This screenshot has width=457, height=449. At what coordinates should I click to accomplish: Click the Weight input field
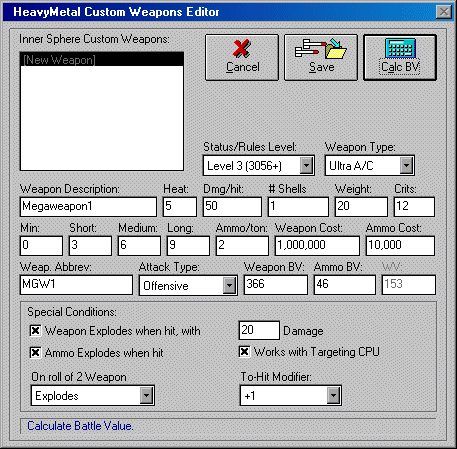click(x=361, y=207)
